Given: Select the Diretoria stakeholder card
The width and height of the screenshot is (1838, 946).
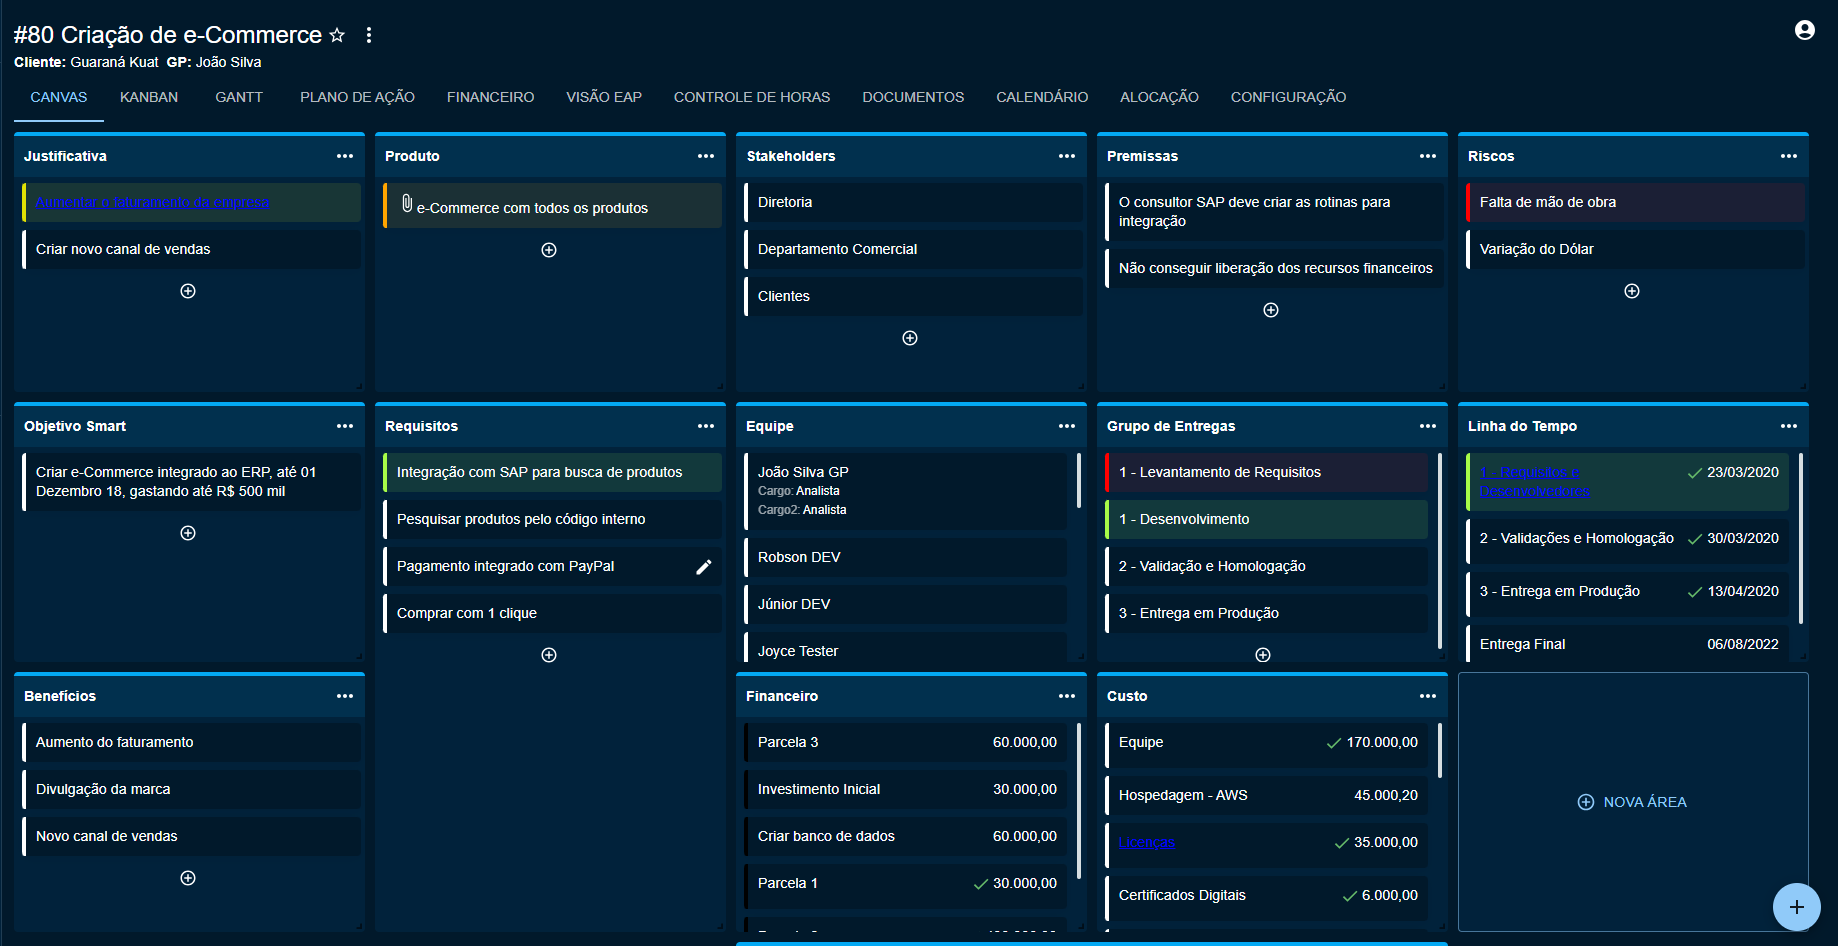Looking at the screenshot, I should [x=913, y=202].
